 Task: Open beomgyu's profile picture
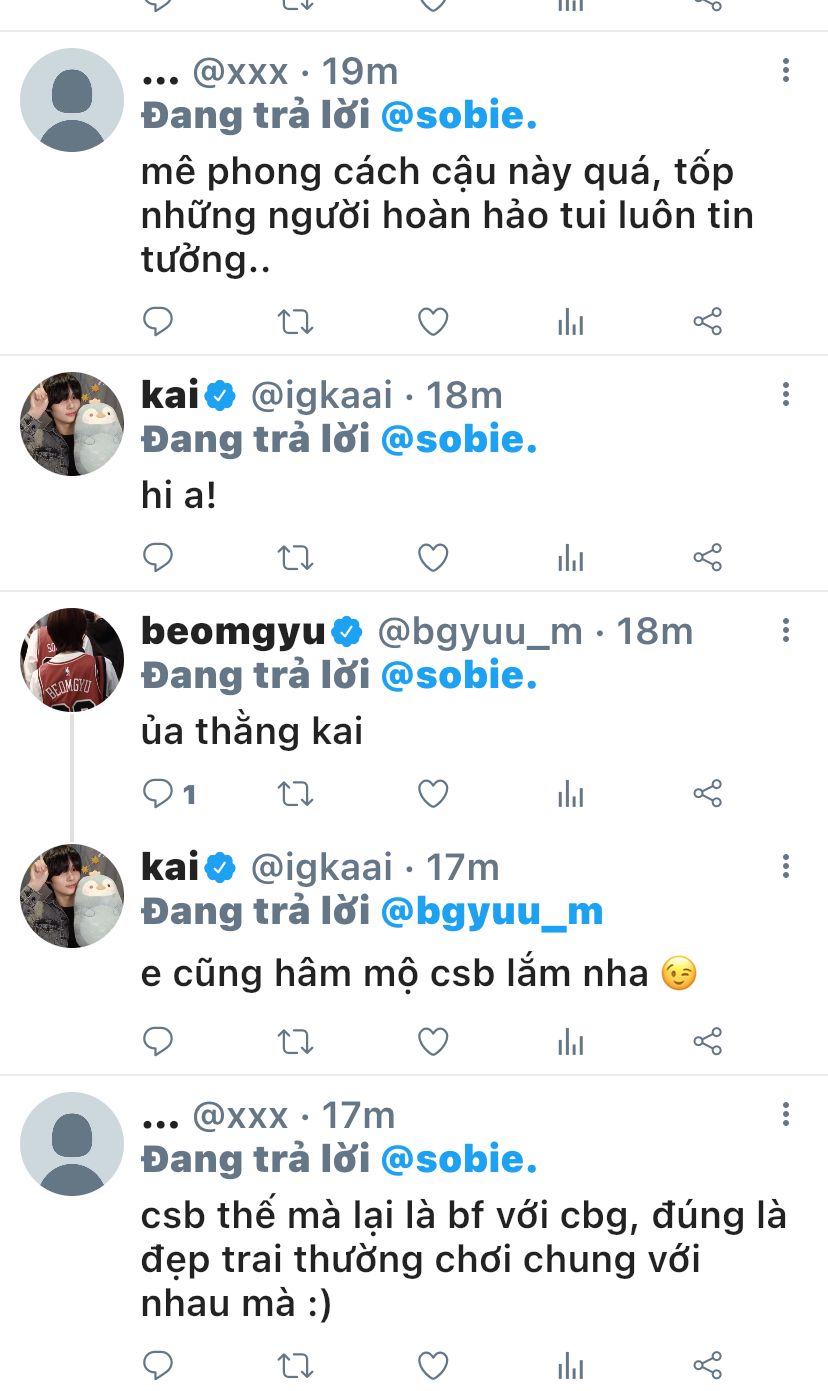click(x=72, y=659)
